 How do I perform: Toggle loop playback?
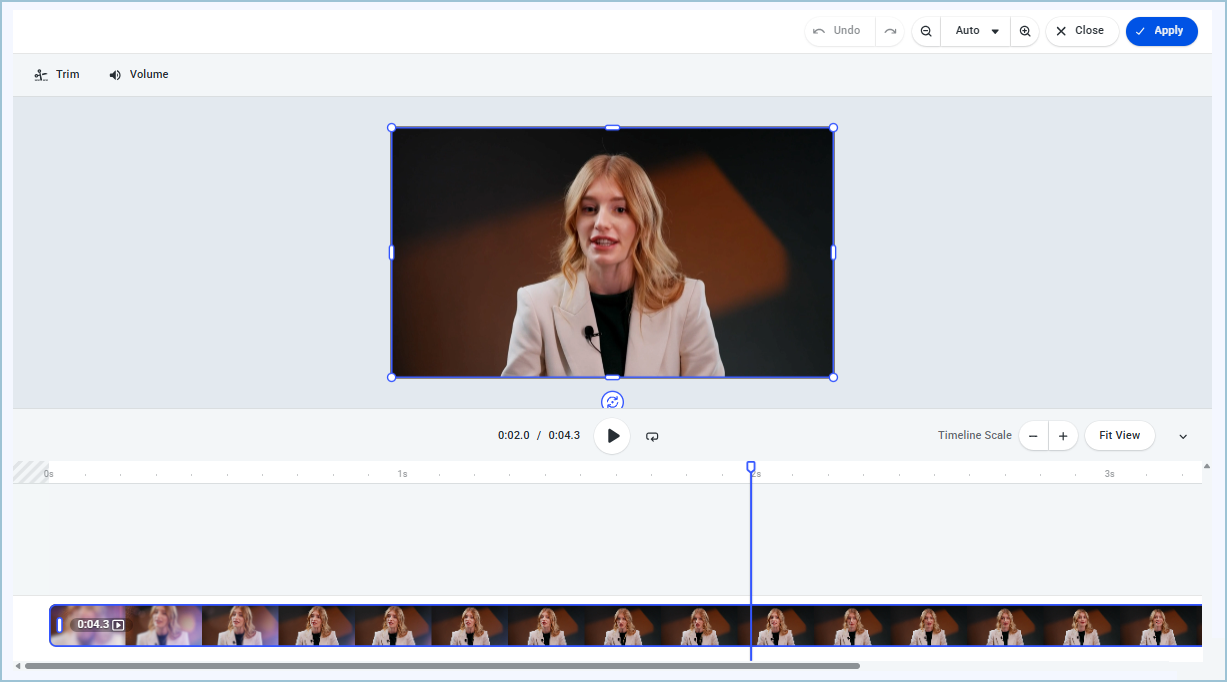point(652,435)
